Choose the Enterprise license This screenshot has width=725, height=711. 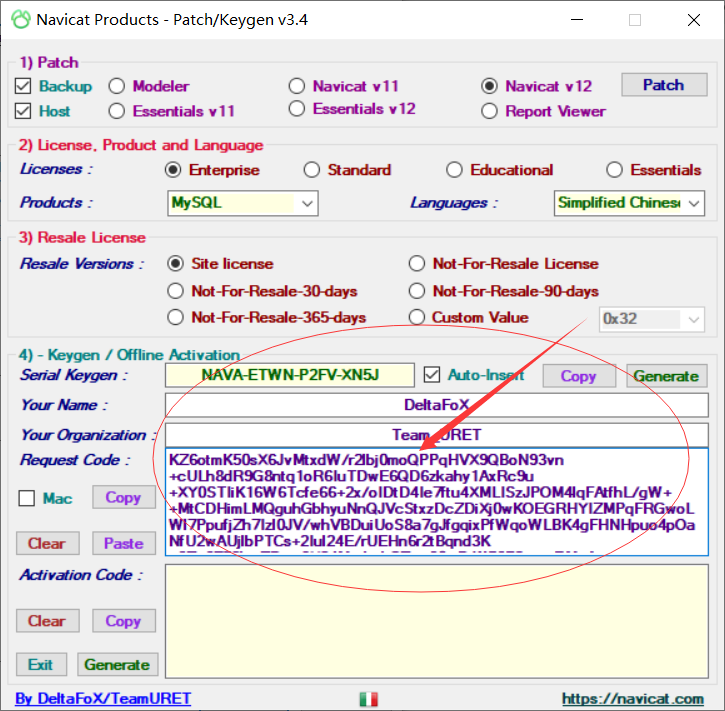(x=173, y=170)
